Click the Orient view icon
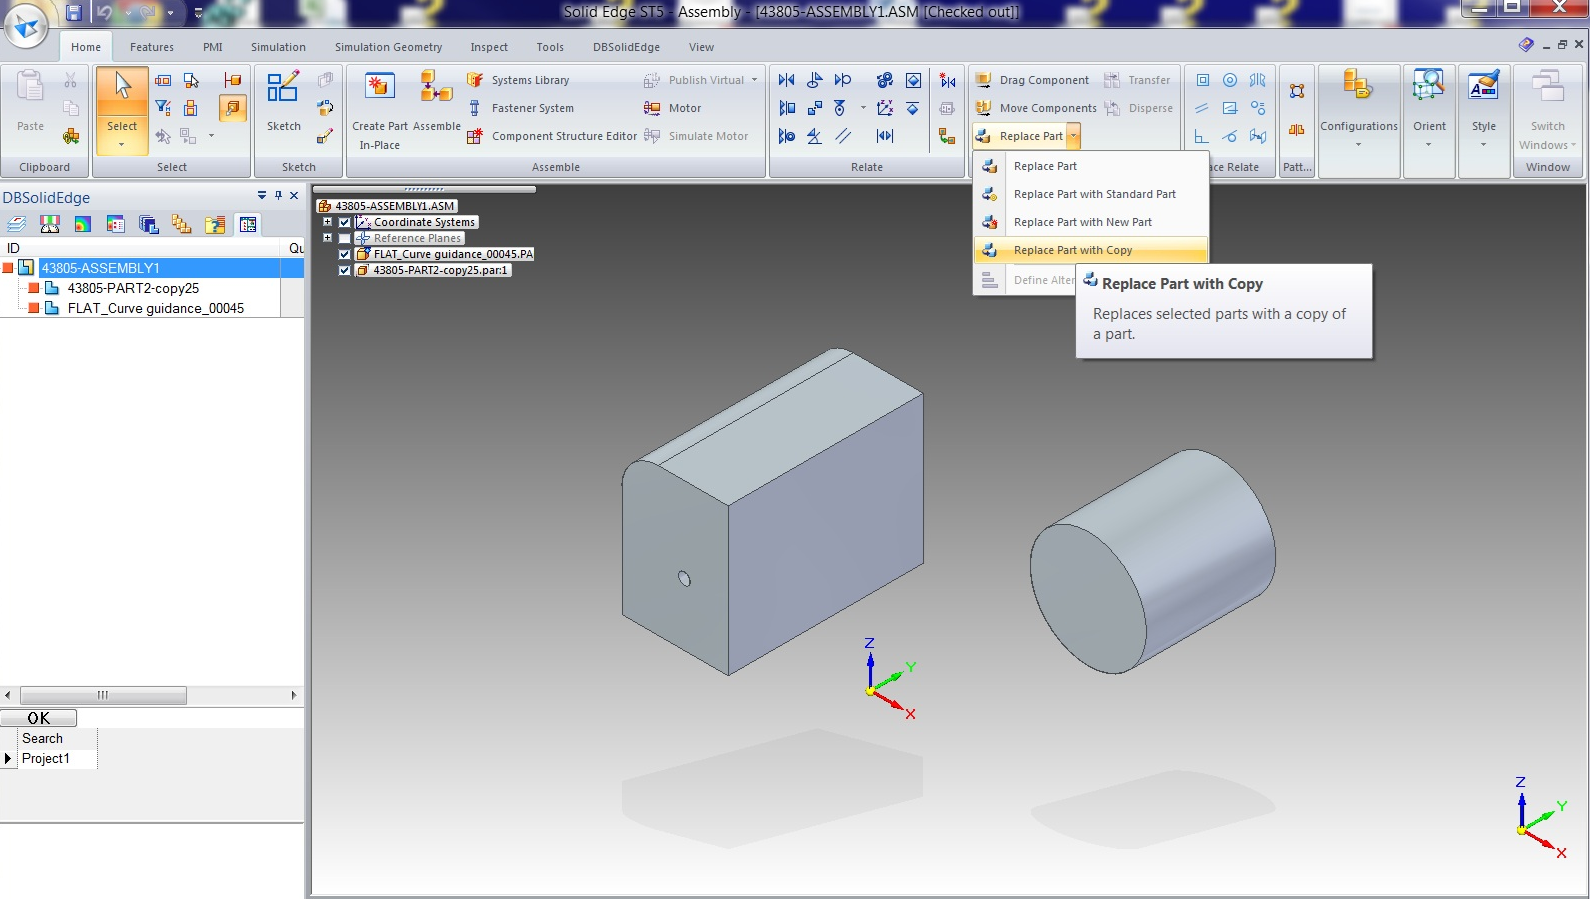 click(1428, 87)
